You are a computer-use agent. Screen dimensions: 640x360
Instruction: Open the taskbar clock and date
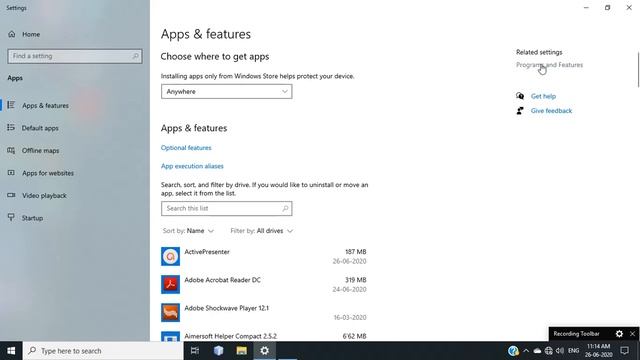pos(599,351)
